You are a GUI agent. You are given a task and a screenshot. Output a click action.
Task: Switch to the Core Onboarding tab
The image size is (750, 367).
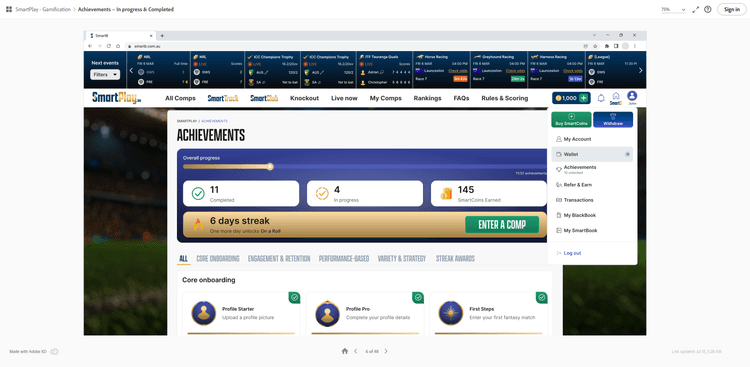click(x=218, y=259)
